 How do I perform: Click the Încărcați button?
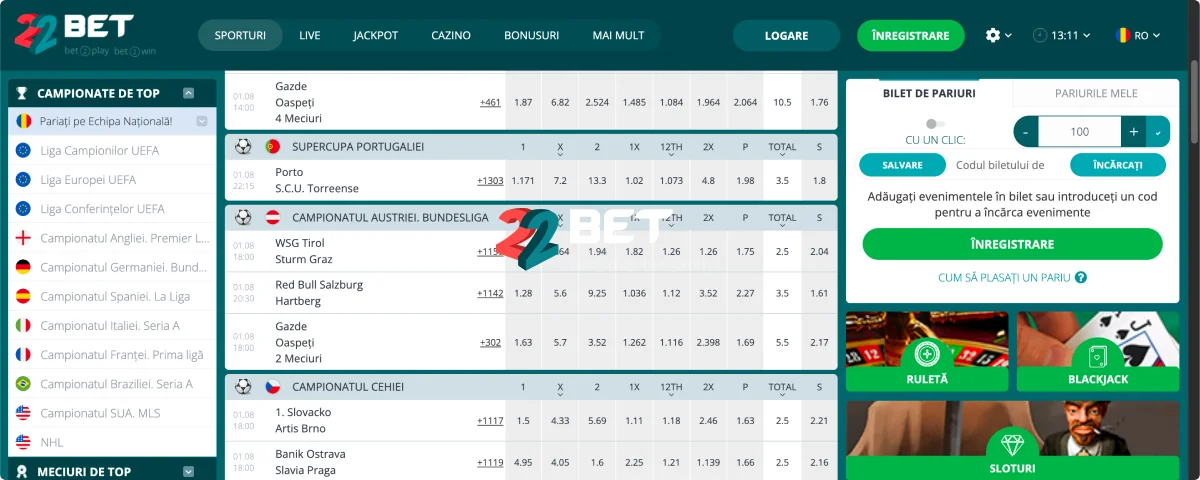tap(1118, 165)
